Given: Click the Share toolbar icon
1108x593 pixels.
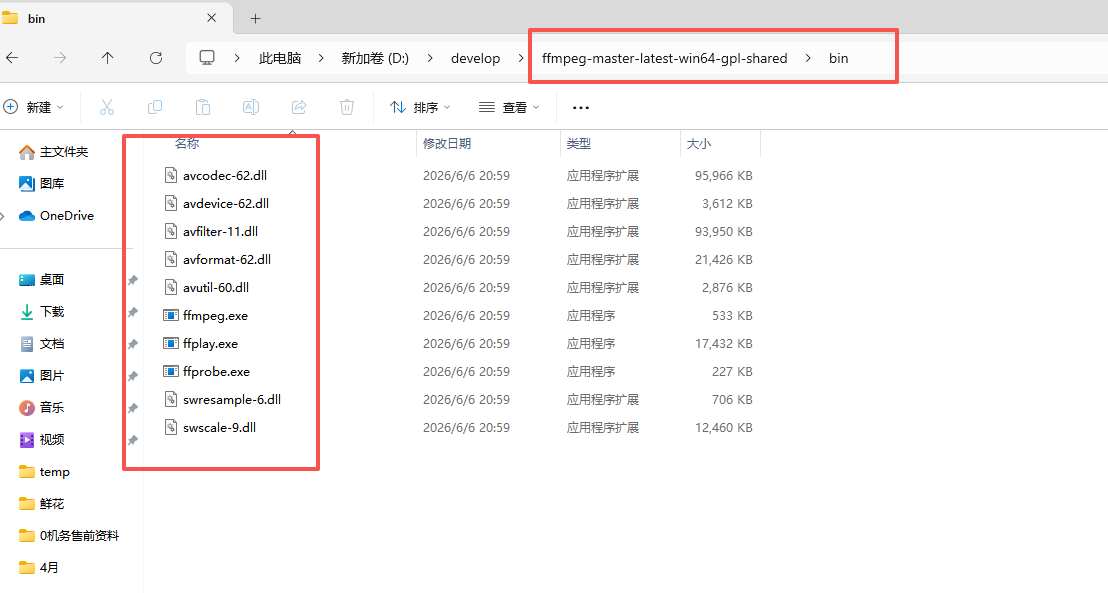Looking at the screenshot, I should (x=299, y=107).
